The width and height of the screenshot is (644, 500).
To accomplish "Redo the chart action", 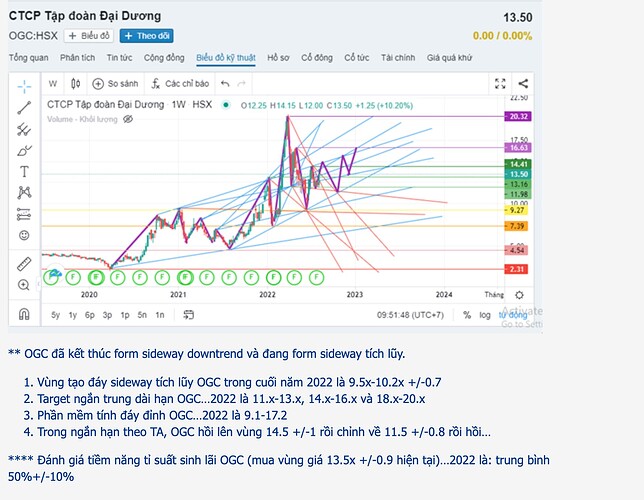I will 242,84.
